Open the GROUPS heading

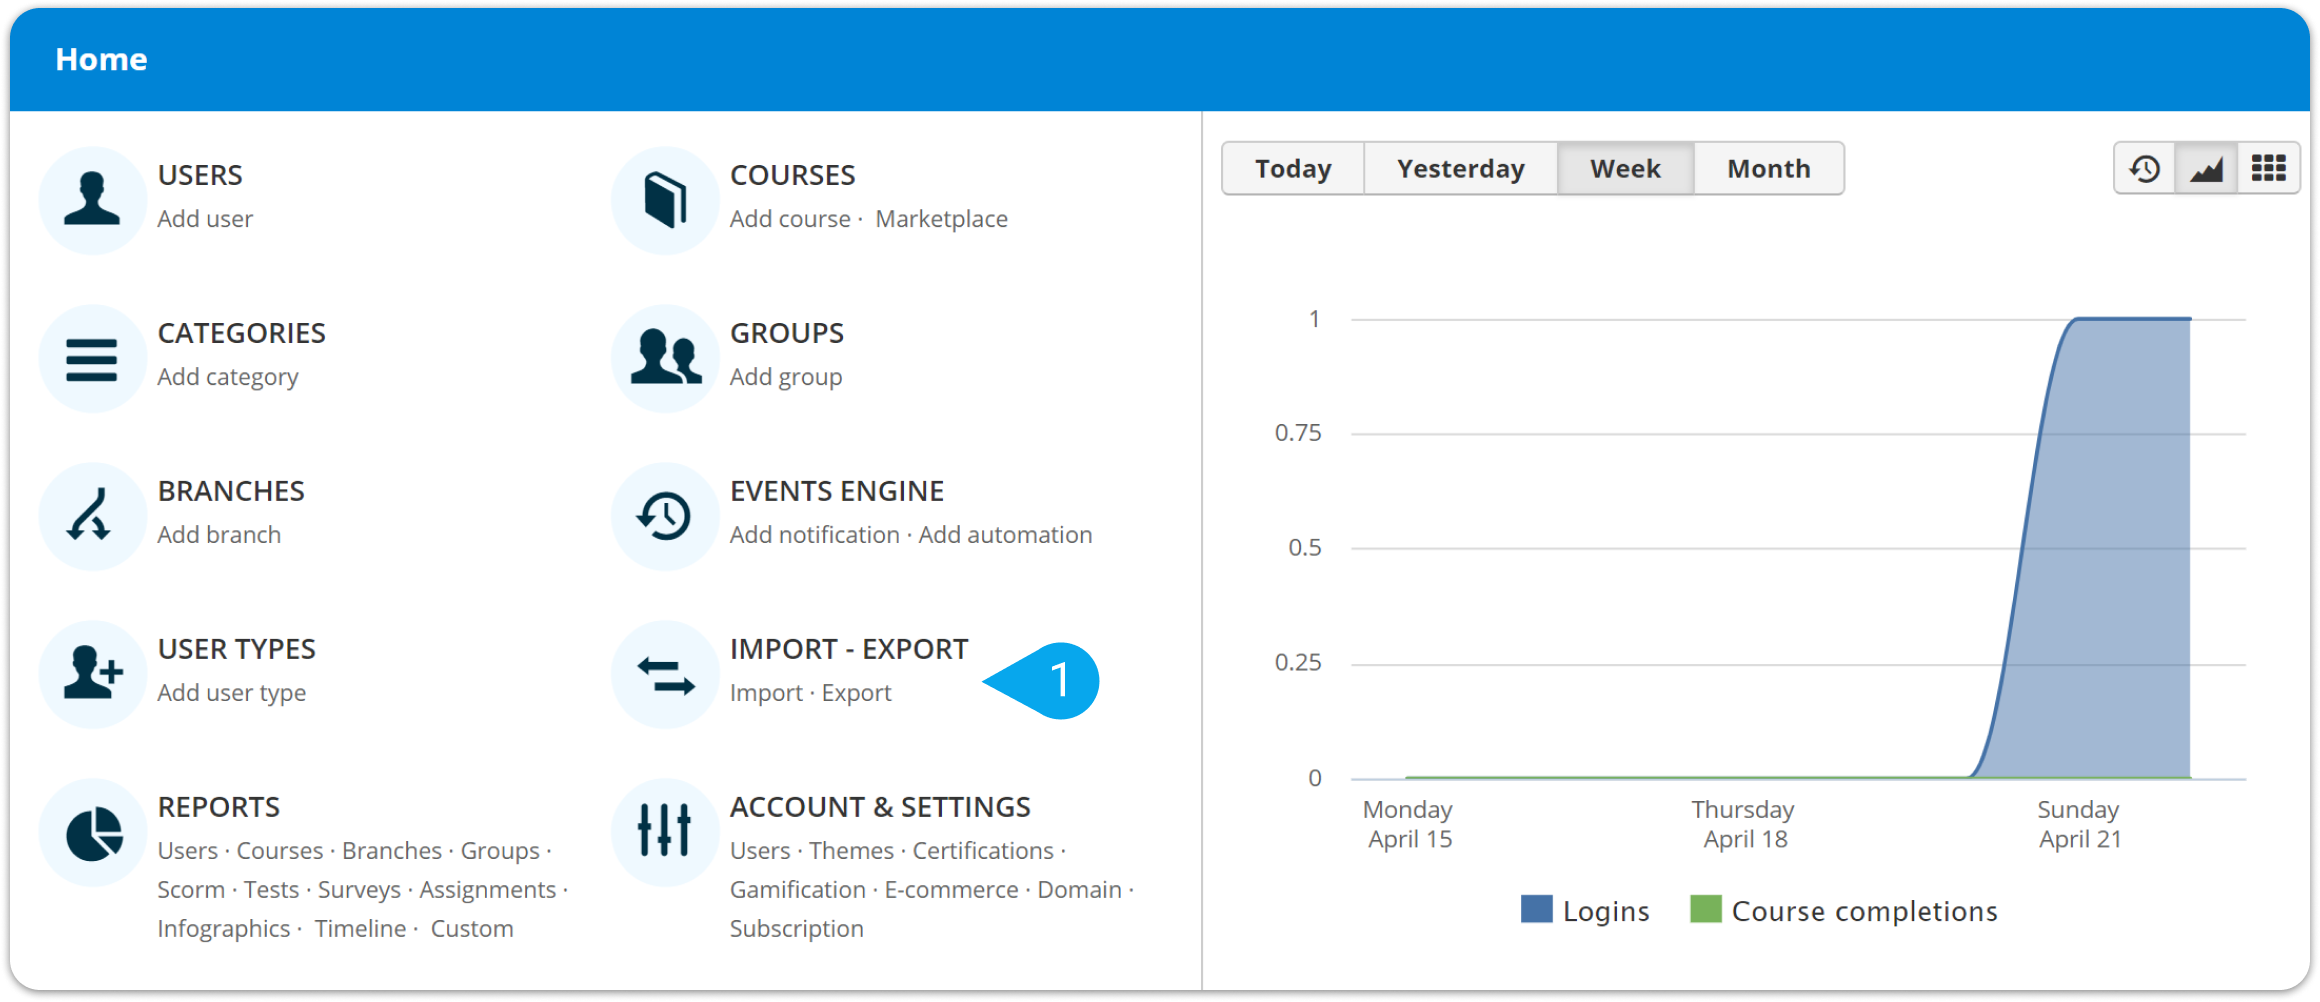tap(787, 333)
